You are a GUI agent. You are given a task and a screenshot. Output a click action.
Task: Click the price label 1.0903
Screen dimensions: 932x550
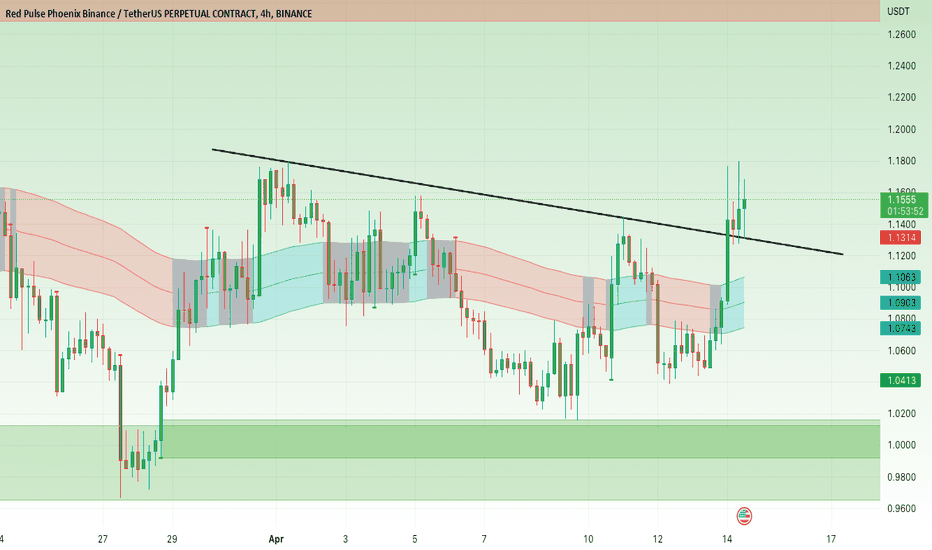(x=900, y=303)
